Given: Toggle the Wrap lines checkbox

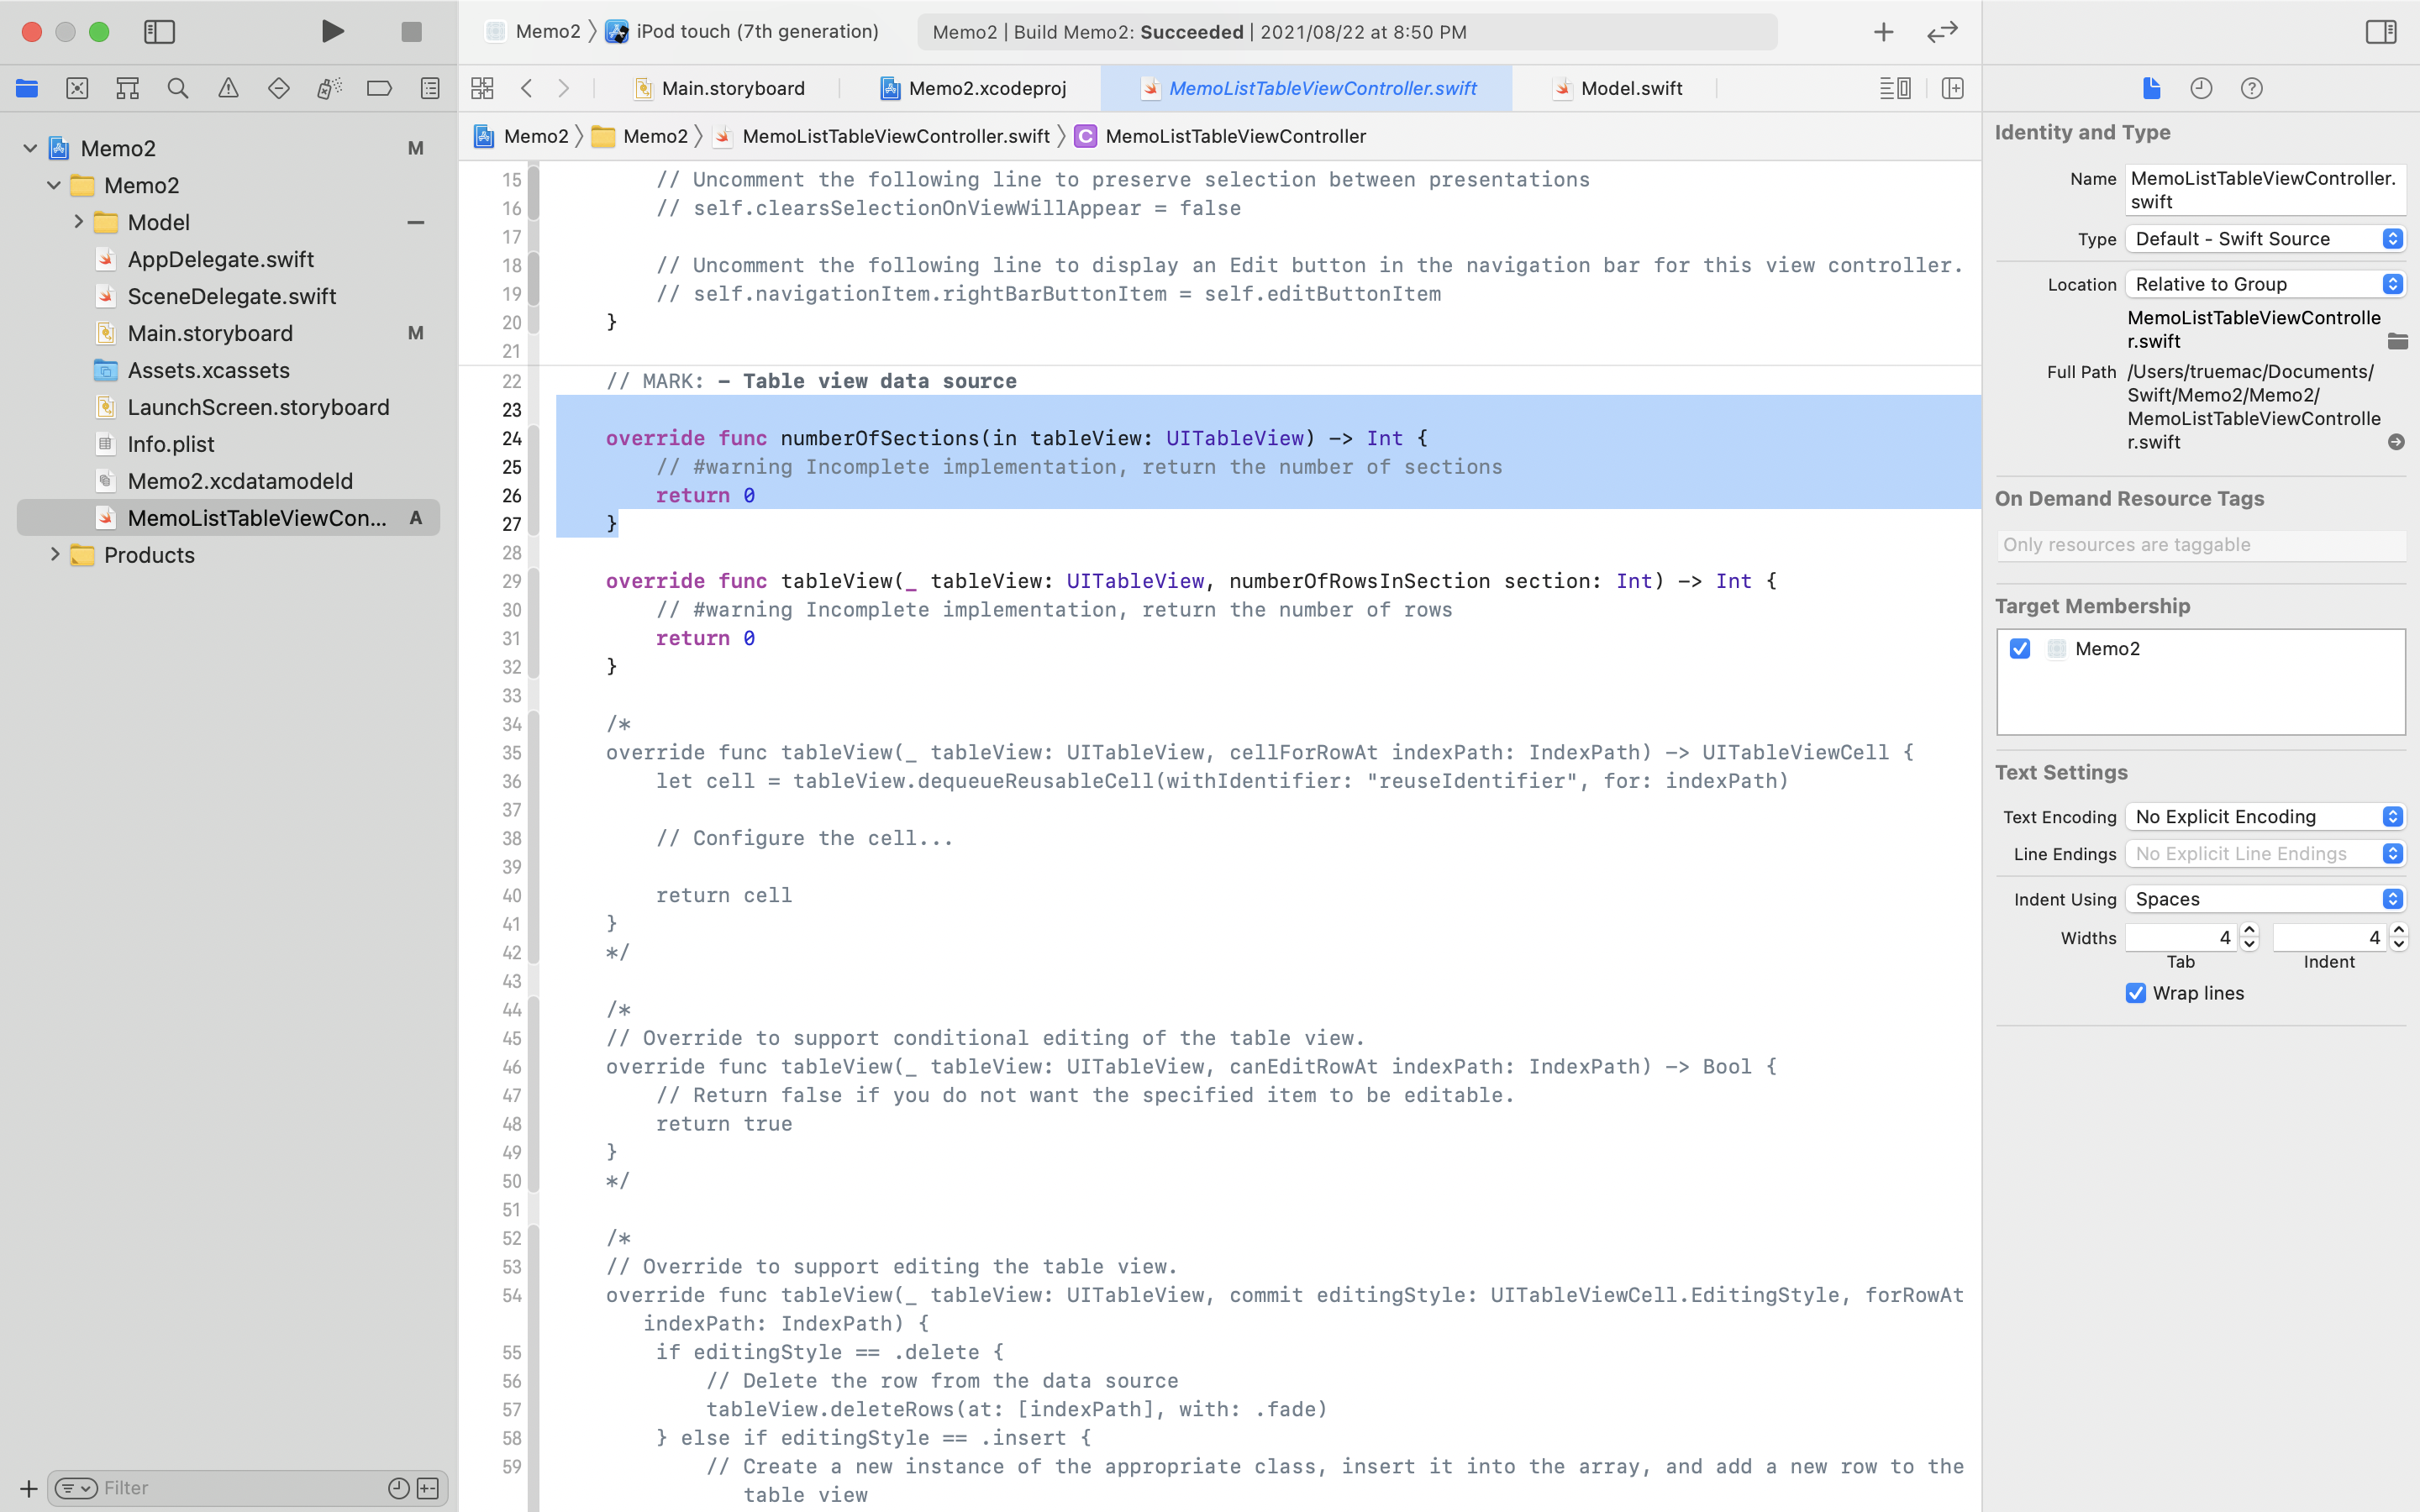Looking at the screenshot, I should (x=2136, y=993).
